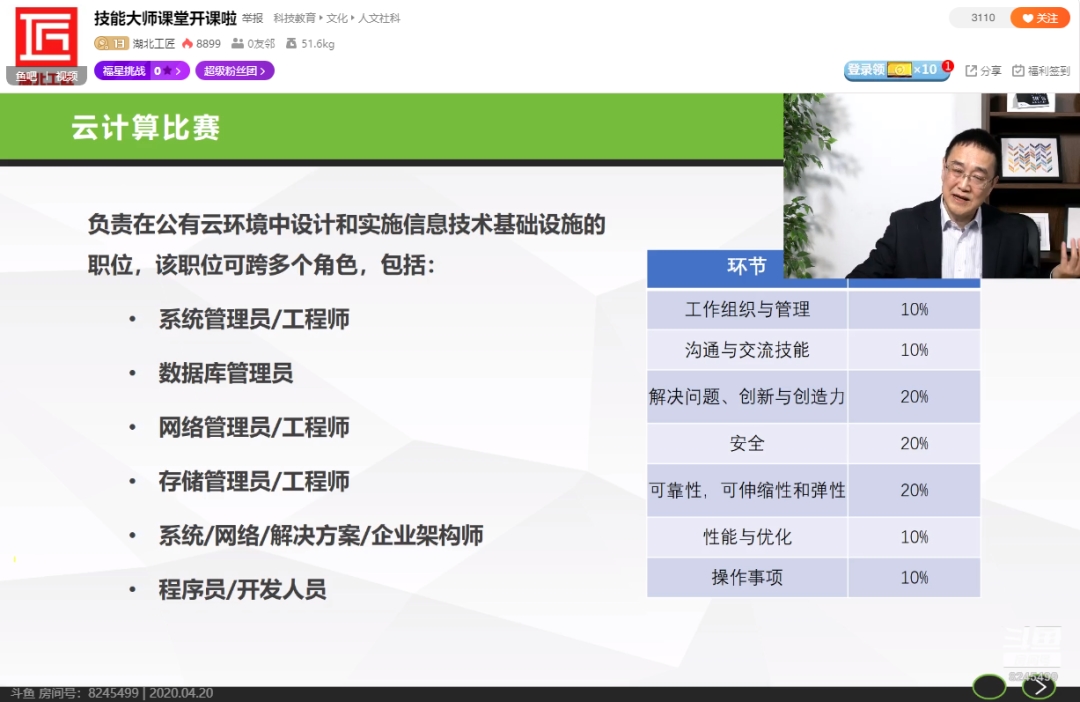Expand the 福星挑战 challenge badge

tap(140, 71)
